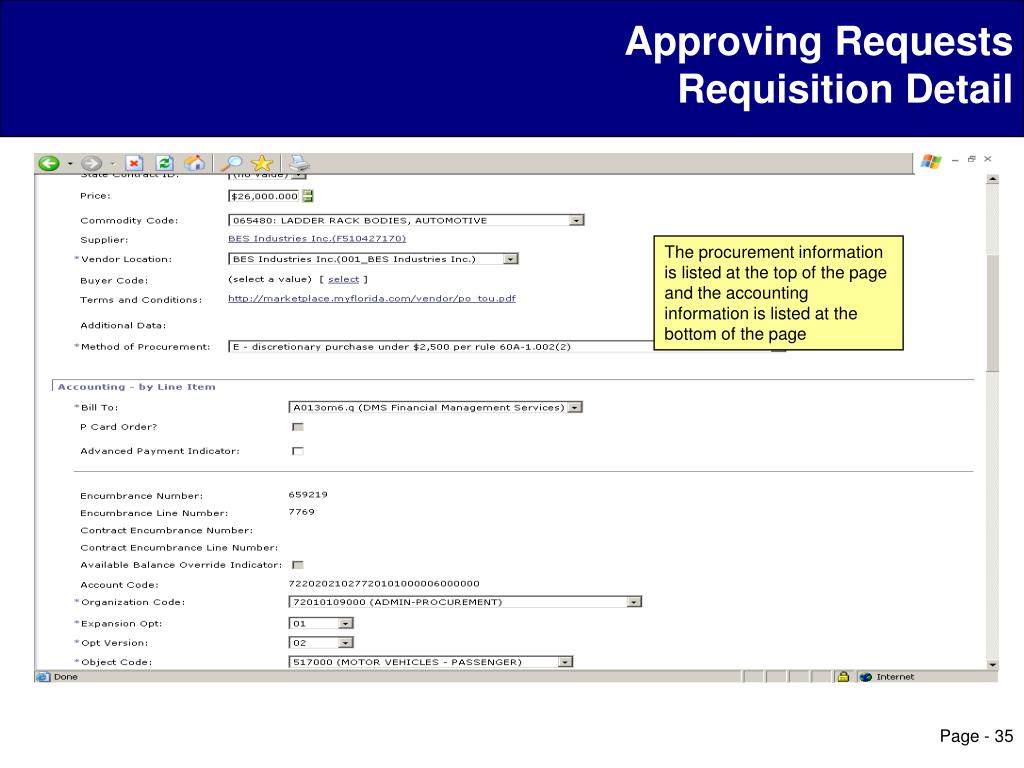Click the Account Code value 72202021027720101000006000000
The height and width of the screenshot is (768, 1024).
(384, 584)
